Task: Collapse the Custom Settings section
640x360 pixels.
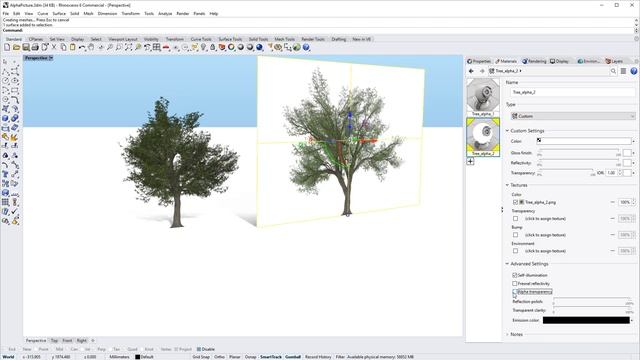Action: coord(507,131)
